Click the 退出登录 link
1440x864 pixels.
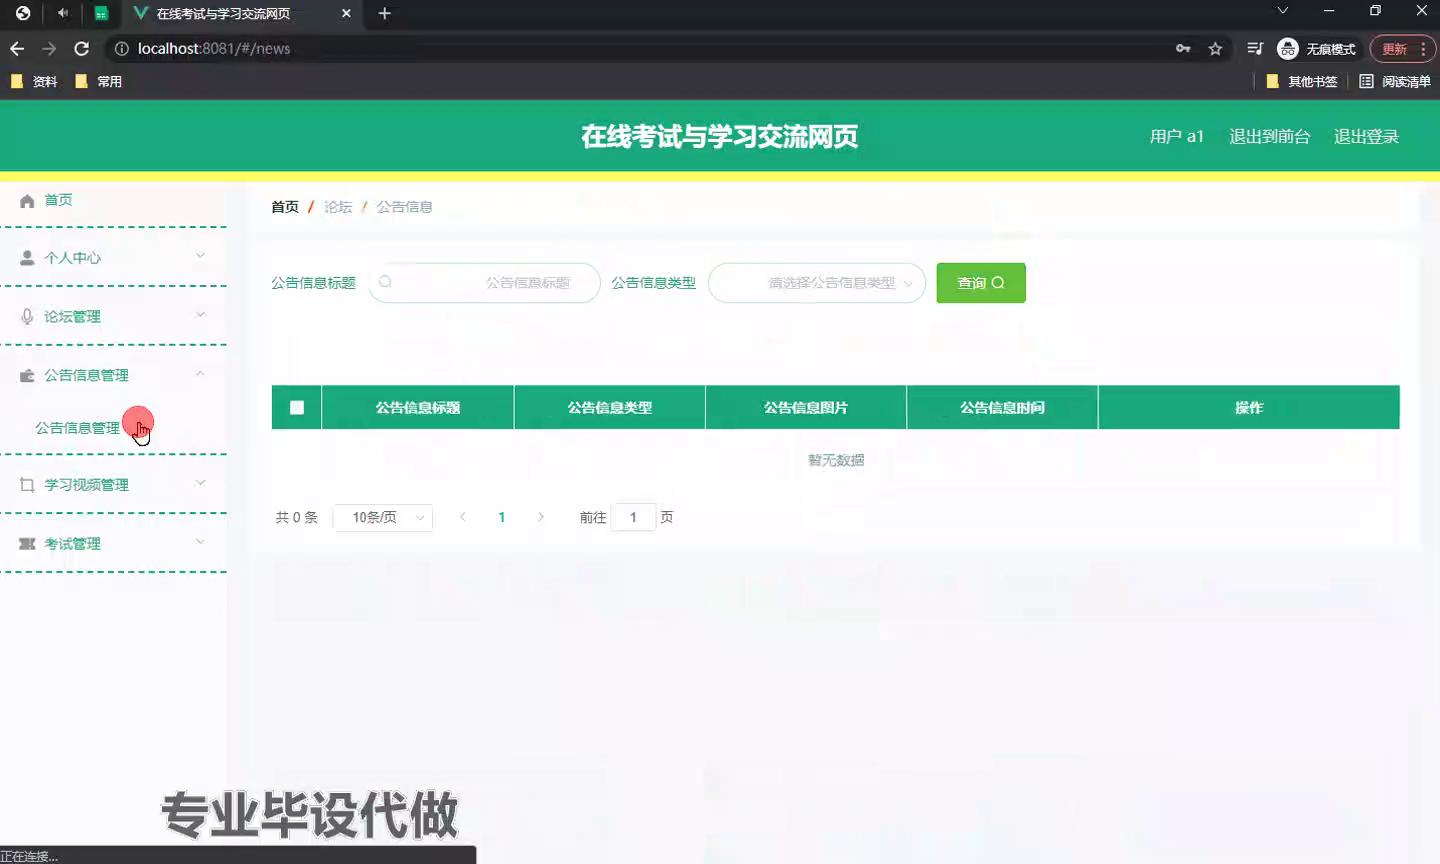pos(1366,137)
